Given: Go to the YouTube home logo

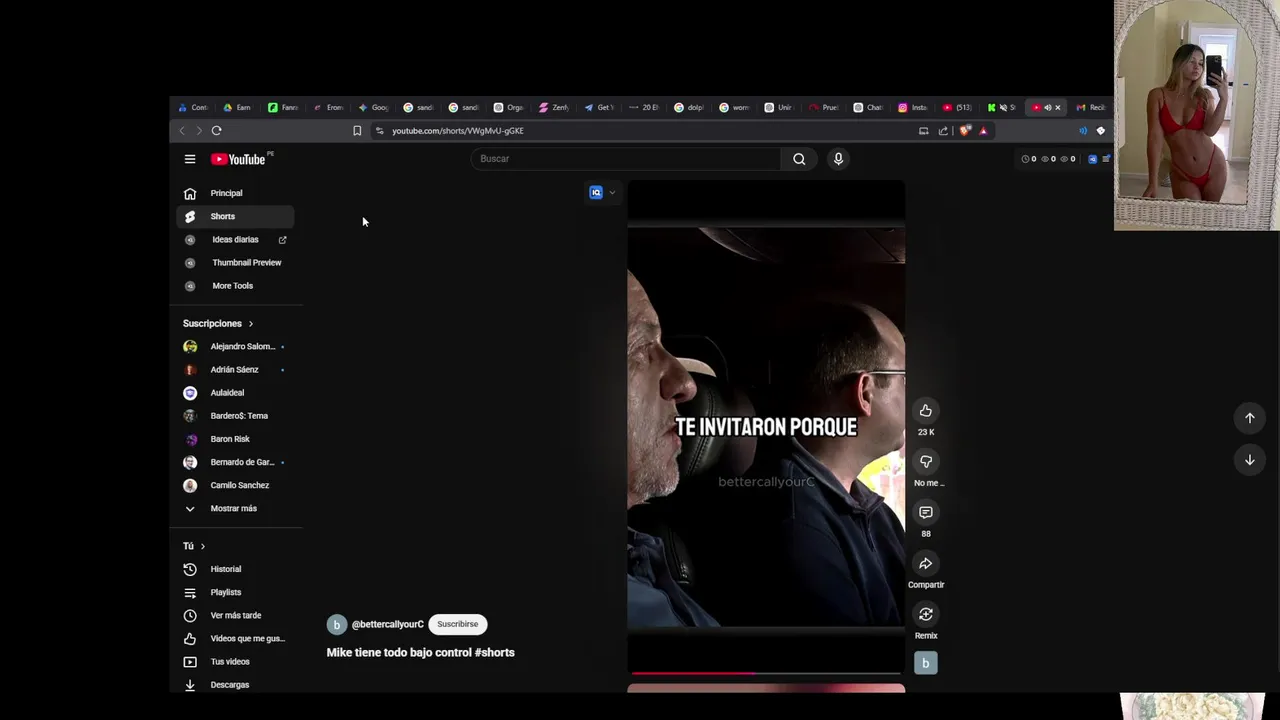Looking at the screenshot, I should click(238, 159).
